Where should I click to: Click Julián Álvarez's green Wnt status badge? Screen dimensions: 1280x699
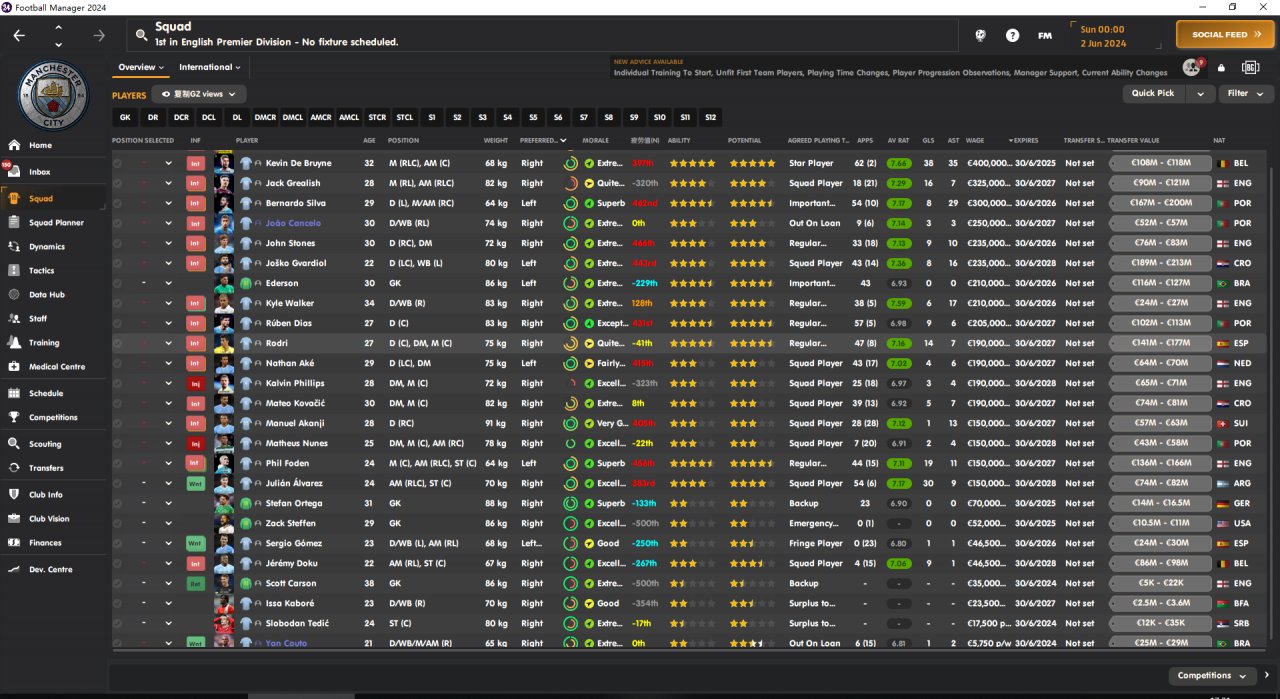(196, 483)
